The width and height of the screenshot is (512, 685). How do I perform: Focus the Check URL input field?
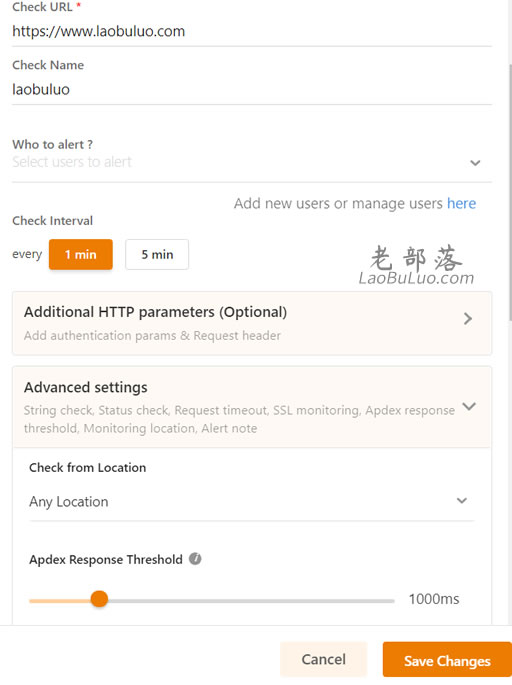252,31
